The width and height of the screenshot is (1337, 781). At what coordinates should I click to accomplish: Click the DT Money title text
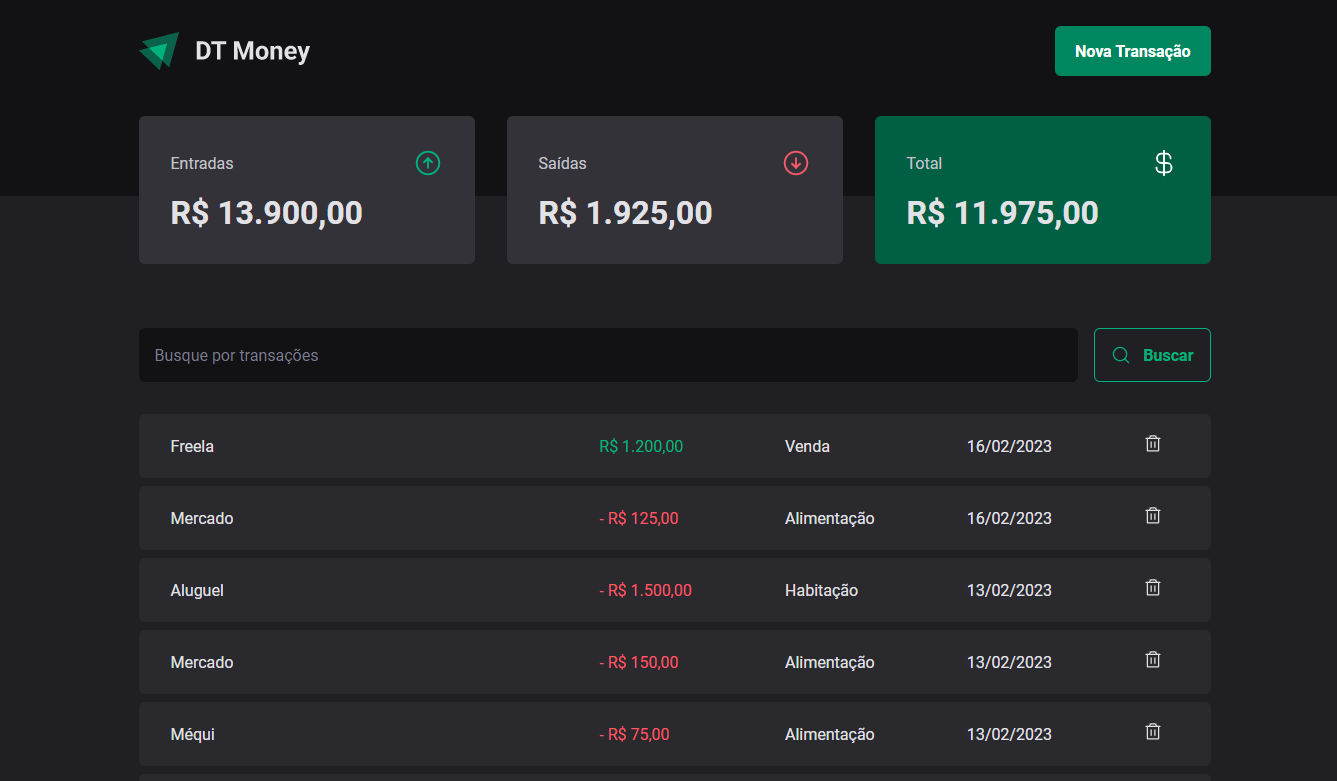[x=252, y=50]
